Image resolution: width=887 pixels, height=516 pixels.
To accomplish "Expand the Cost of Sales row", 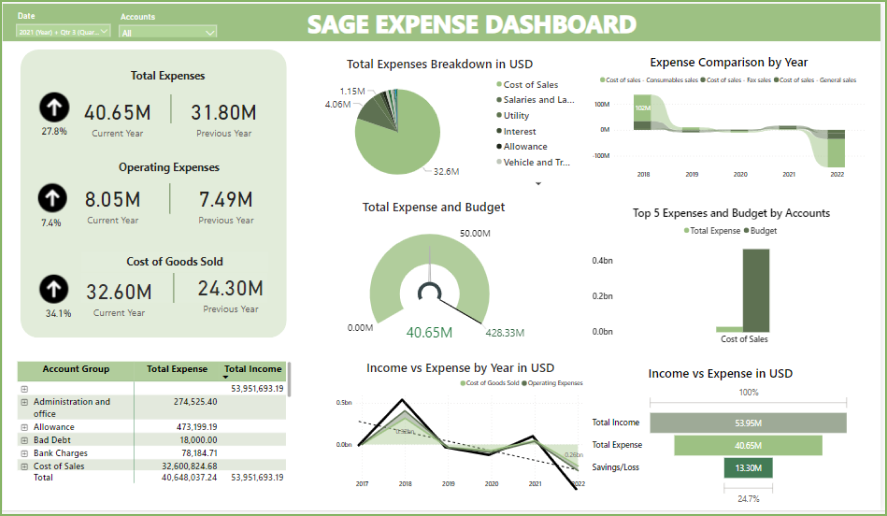I will pos(24,466).
